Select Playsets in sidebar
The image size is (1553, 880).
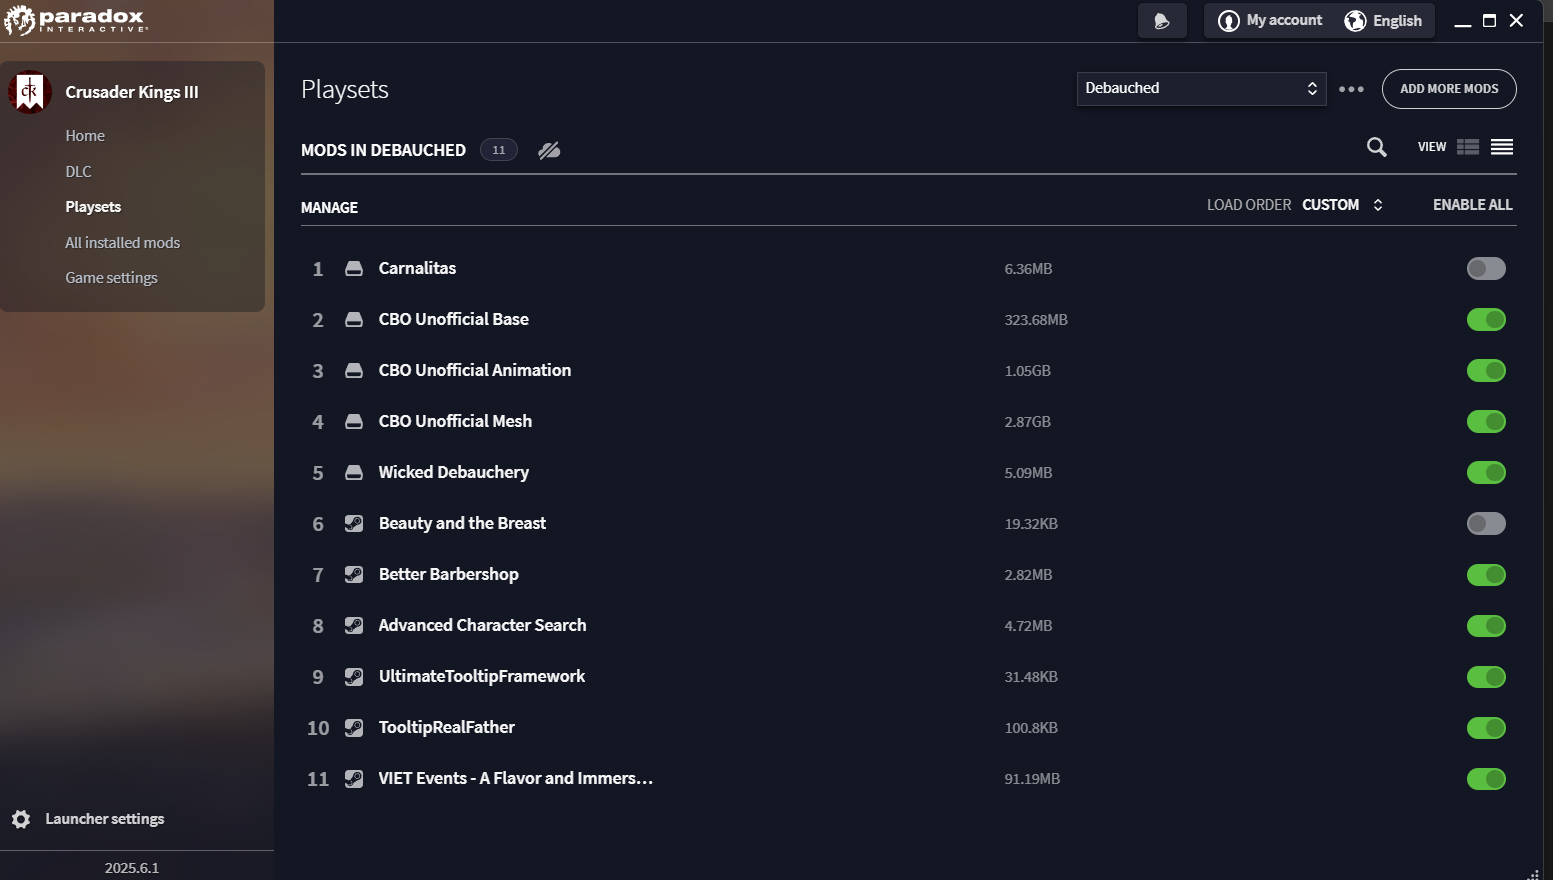click(x=93, y=206)
